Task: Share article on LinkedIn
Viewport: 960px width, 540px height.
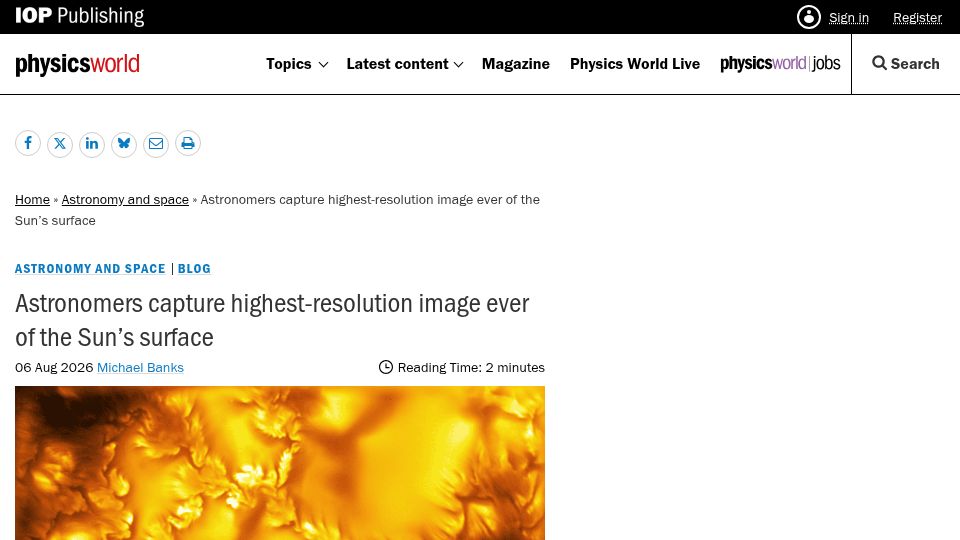Action: coord(92,143)
